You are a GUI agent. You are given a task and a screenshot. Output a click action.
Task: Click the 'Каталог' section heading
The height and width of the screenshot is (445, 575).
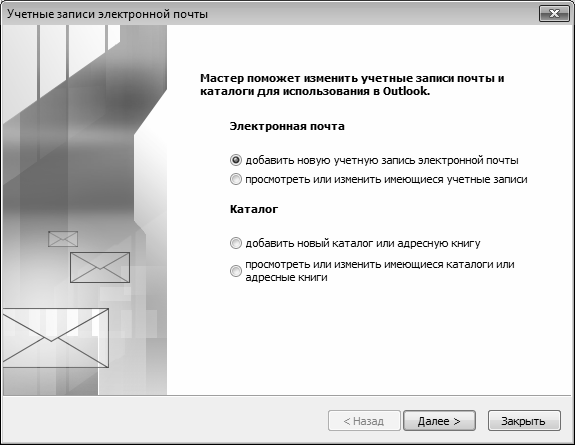254,209
